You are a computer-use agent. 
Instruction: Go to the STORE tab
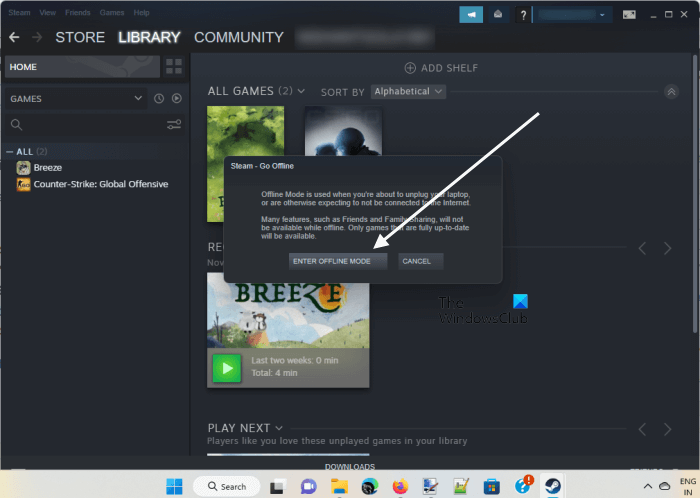point(80,37)
